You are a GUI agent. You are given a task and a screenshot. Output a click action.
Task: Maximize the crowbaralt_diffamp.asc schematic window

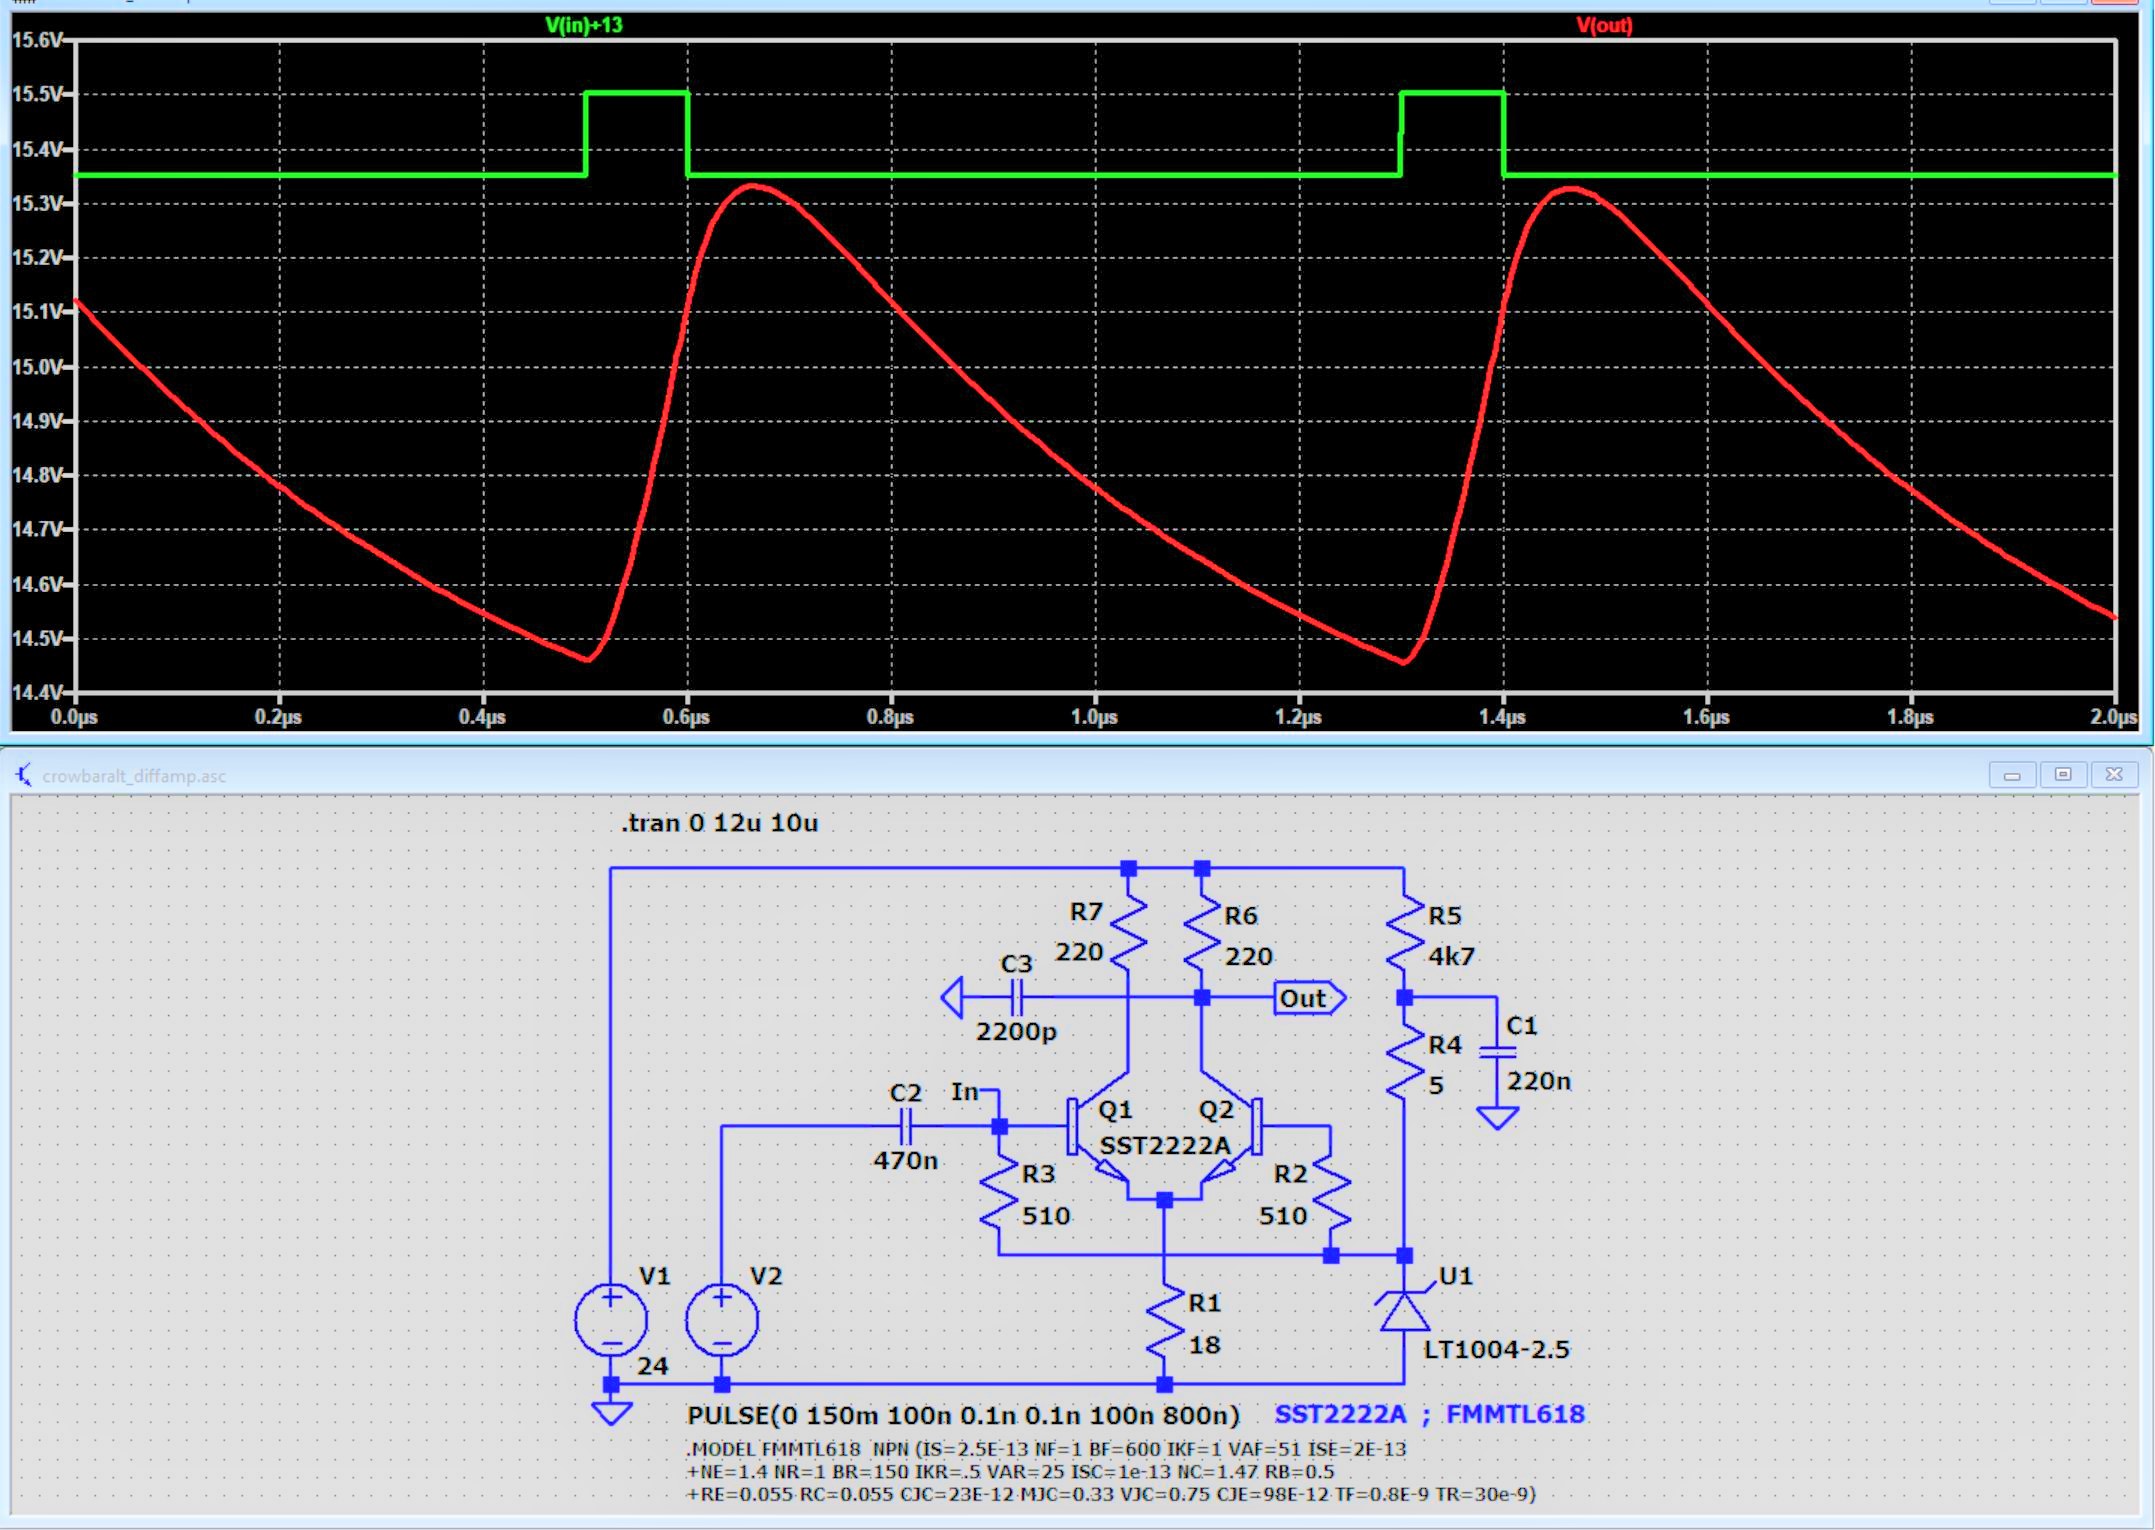[2063, 775]
